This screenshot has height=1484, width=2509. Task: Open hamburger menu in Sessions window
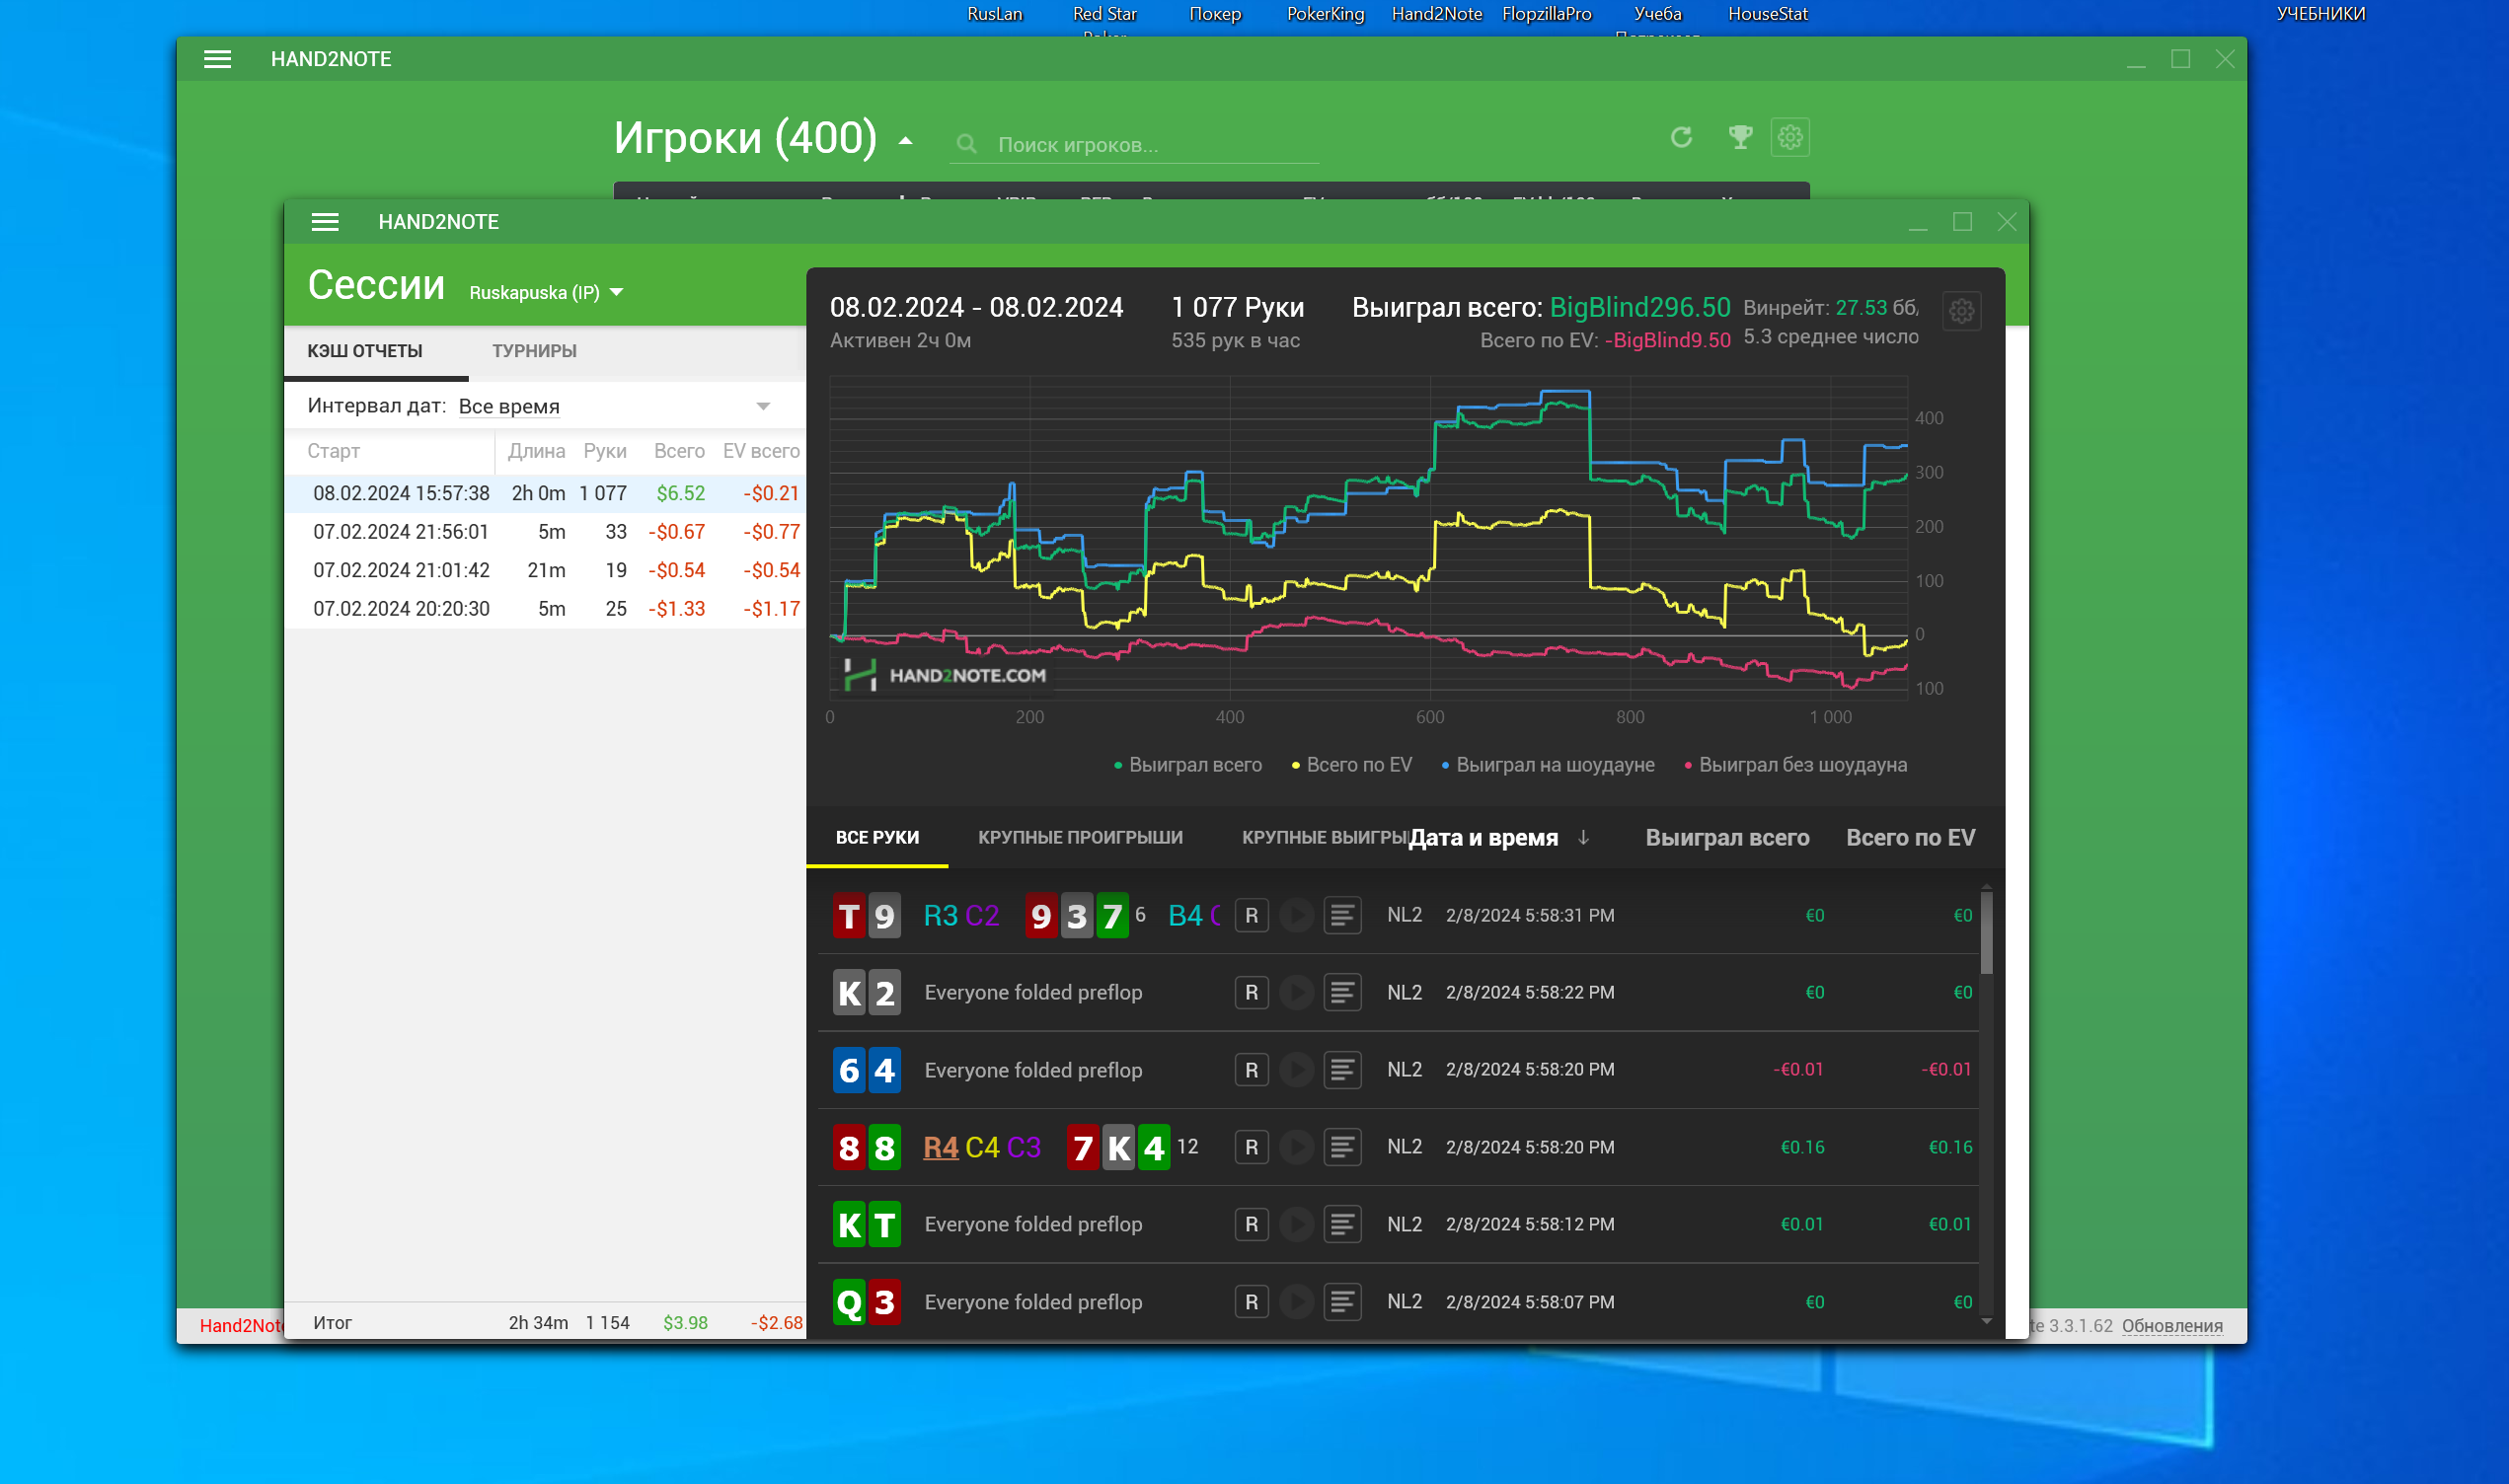point(325,222)
